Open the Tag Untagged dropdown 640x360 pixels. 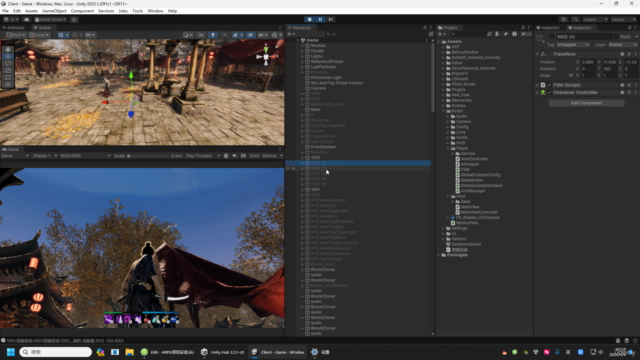573,45
